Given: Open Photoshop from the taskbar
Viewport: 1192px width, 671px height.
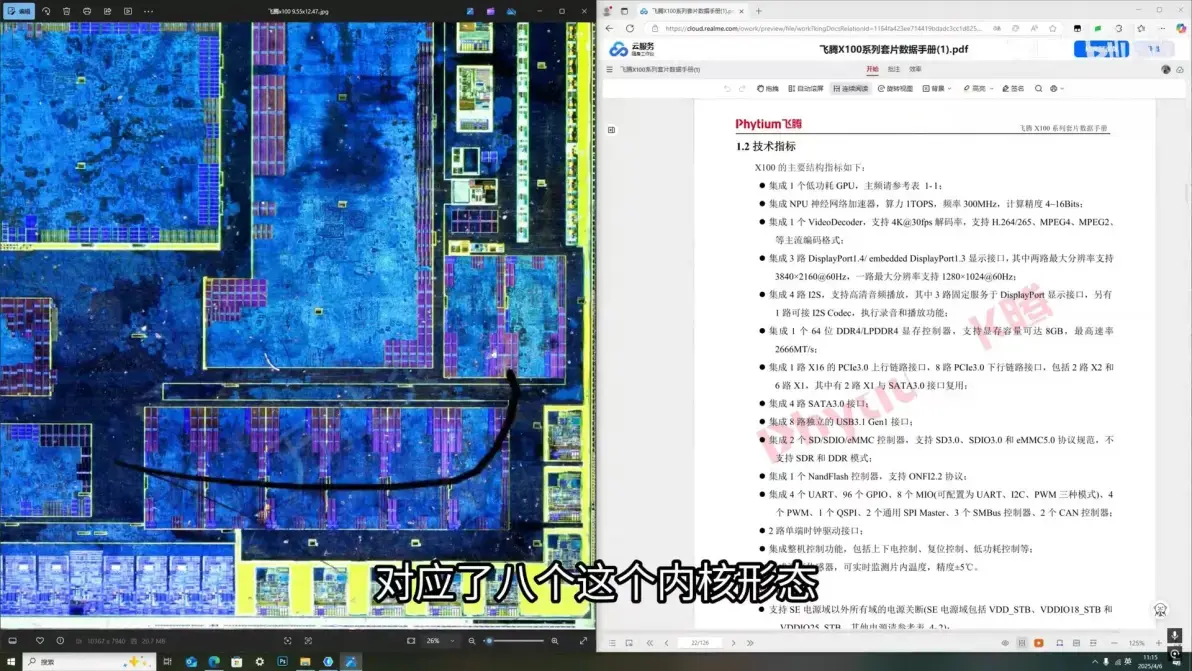Looking at the screenshot, I should (x=282, y=662).
